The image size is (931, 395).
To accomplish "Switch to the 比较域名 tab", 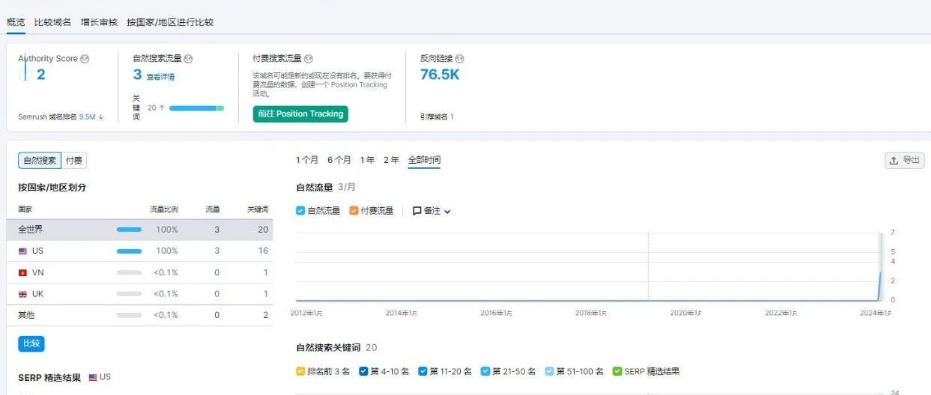I will (x=52, y=23).
